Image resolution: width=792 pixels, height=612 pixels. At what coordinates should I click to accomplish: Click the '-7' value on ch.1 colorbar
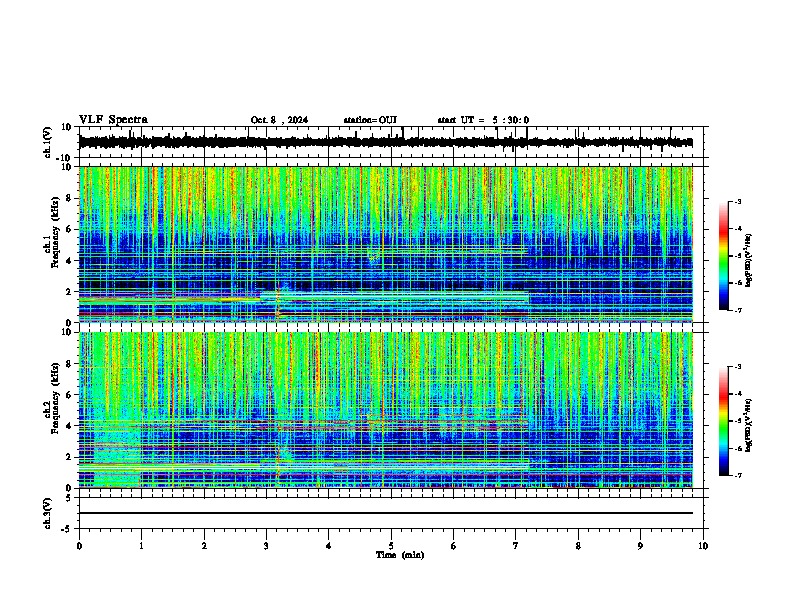coord(737,310)
